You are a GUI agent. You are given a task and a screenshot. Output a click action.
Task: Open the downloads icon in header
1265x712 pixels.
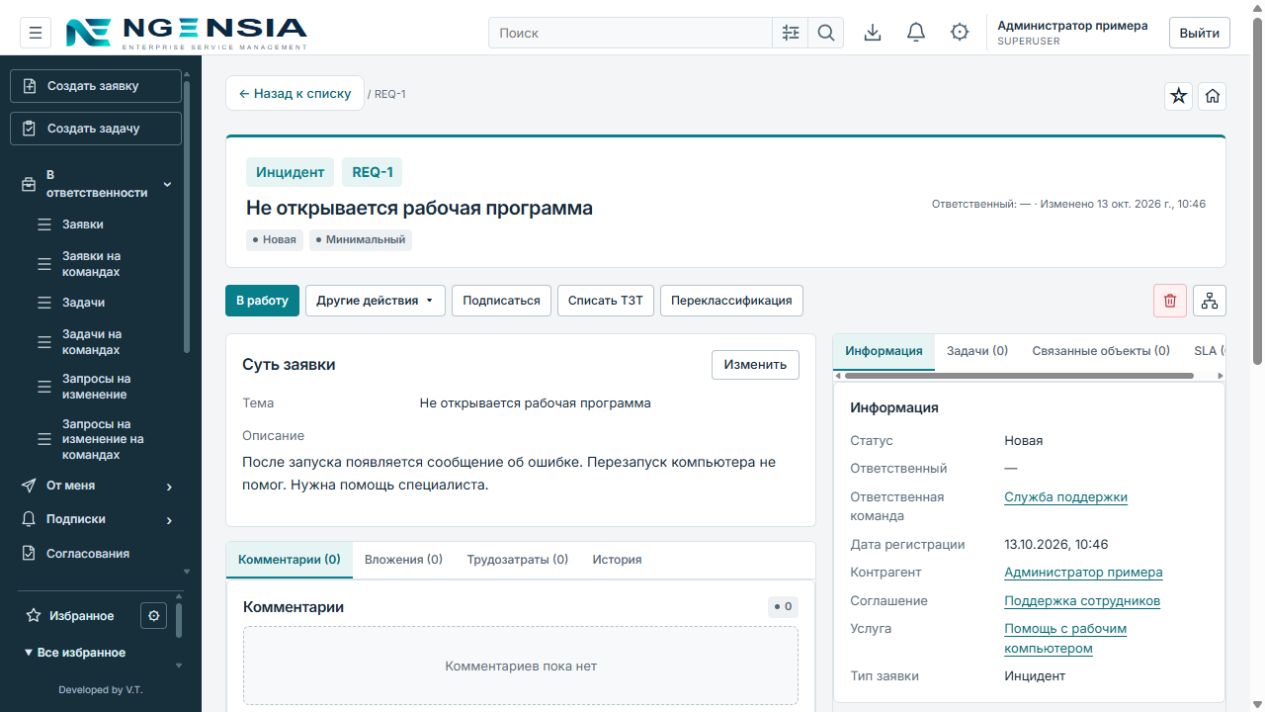[873, 33]
